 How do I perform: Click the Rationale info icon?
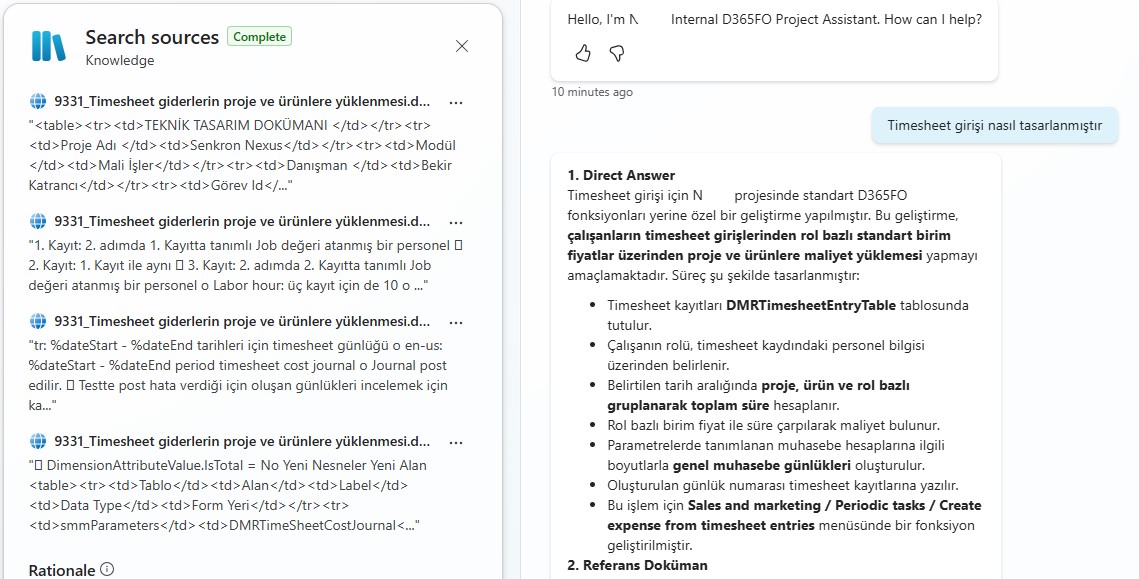pyautogui.click(x=107, y=569)
